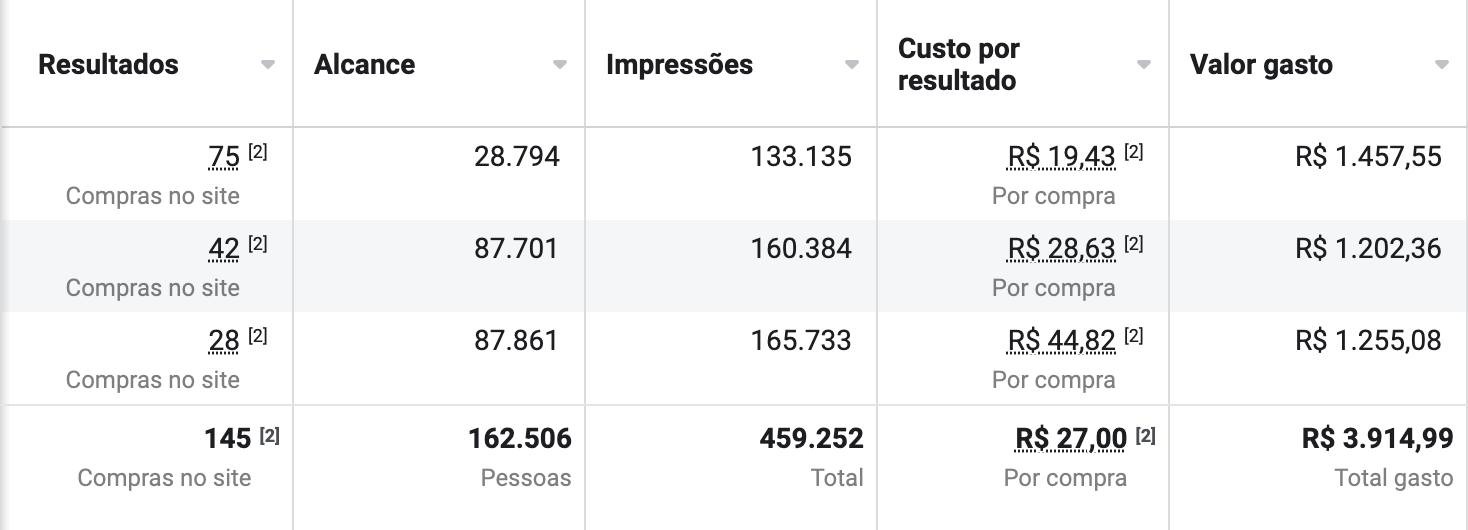Sort by the Alcance column header
The width and height of the screenshot is (1468, 530).
[364, 65]
